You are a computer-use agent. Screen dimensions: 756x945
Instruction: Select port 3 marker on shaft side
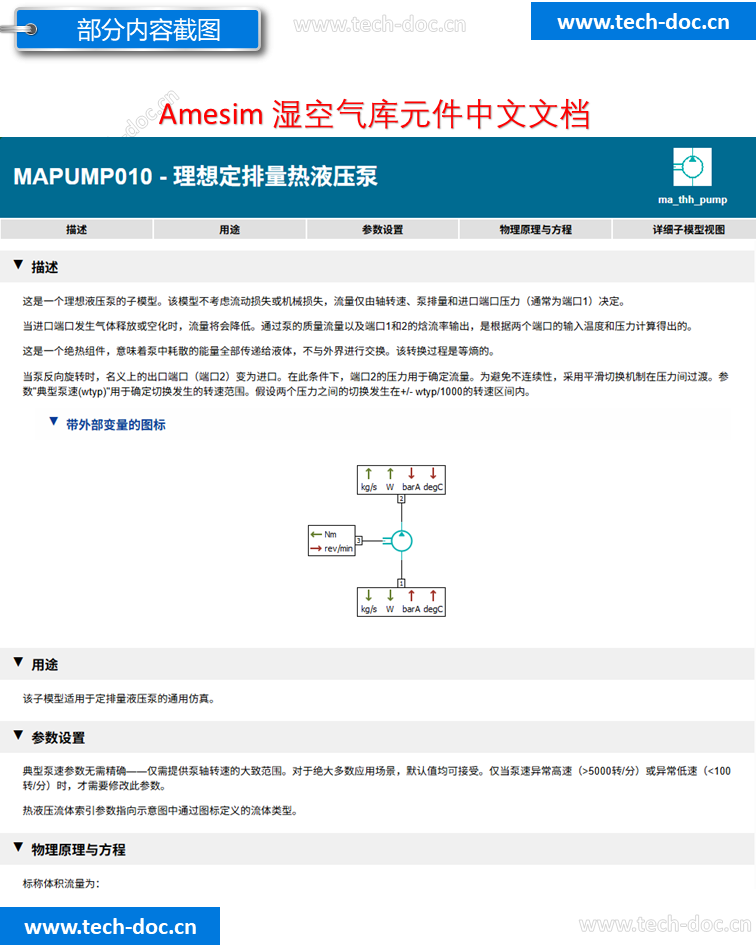coord(359,541)
